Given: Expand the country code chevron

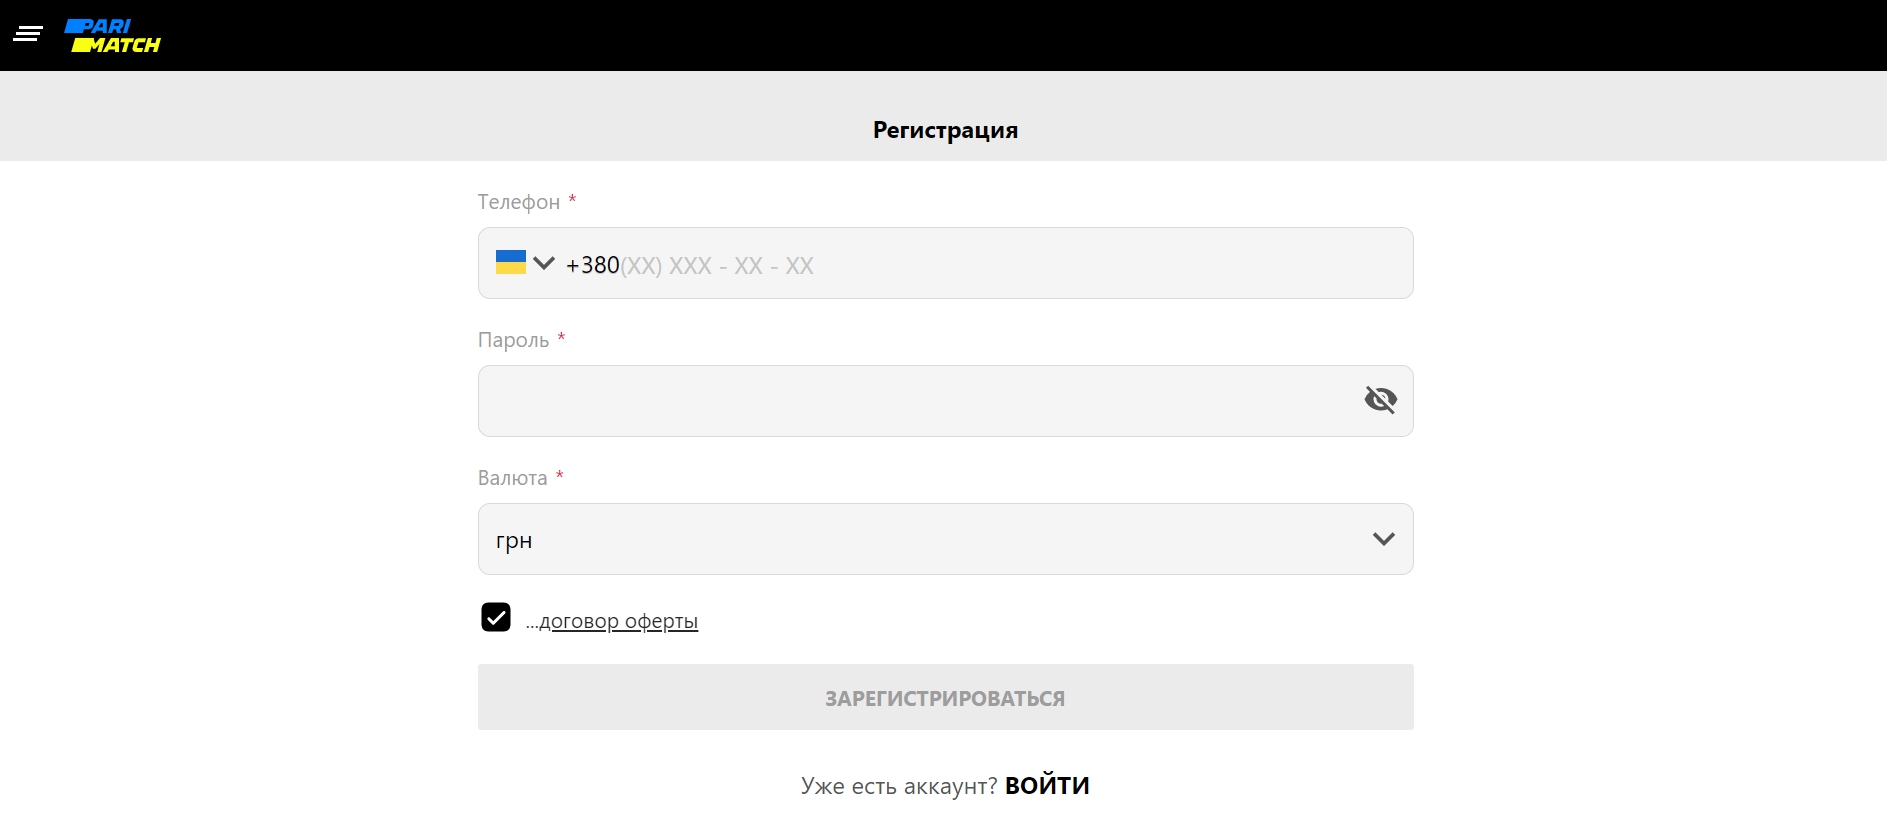Looking at the screenshot, I should (x=544, y=263).
